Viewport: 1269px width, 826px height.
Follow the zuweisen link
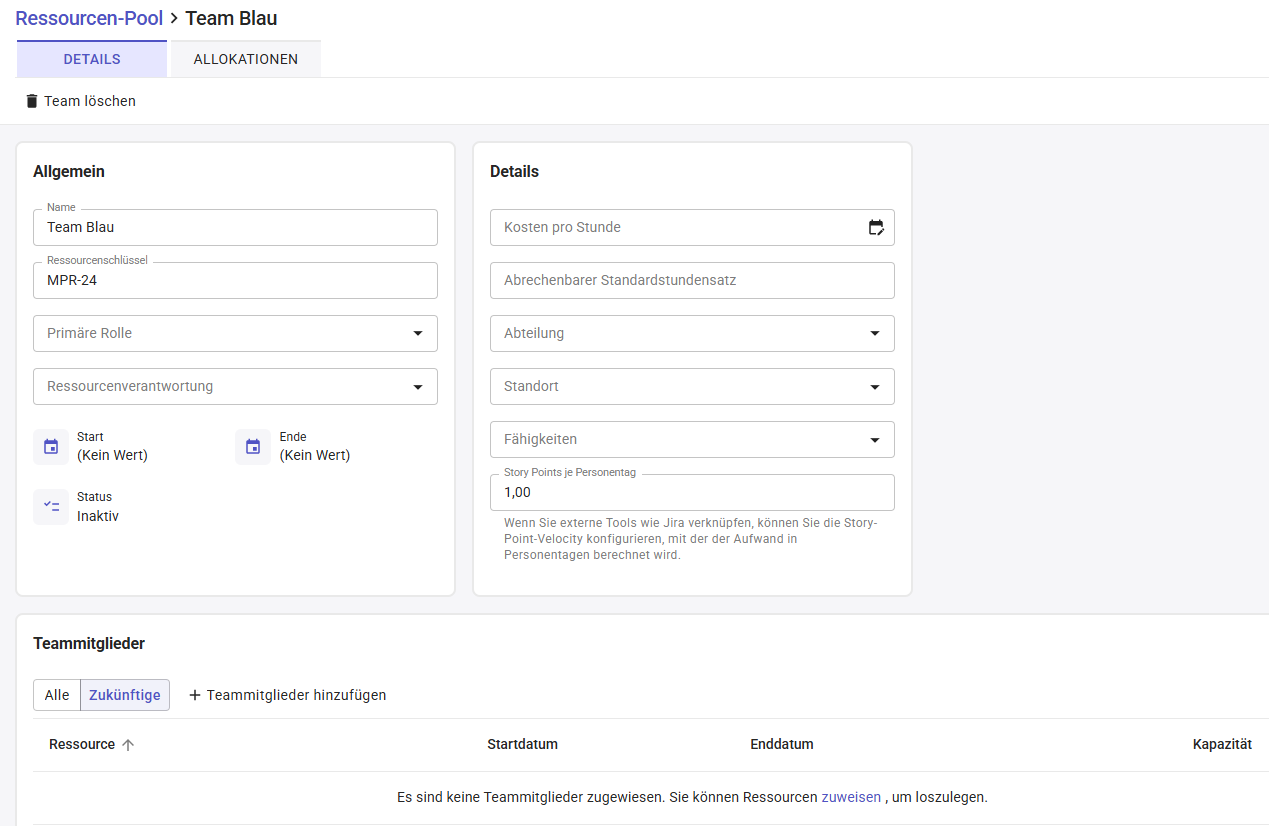pyautogui.click(x=851, y=797)
